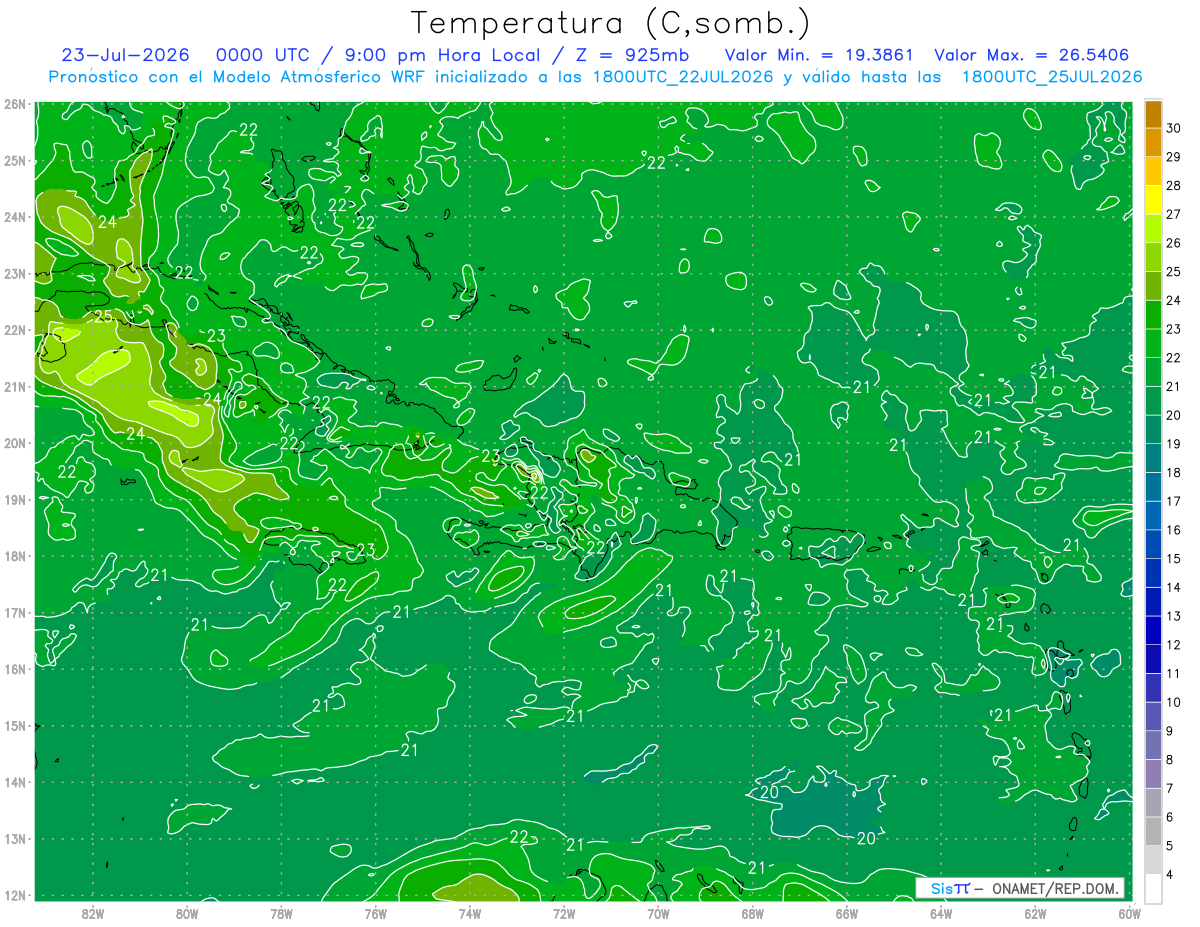Click the "26N" latitude axis label

tap(14, 104)
